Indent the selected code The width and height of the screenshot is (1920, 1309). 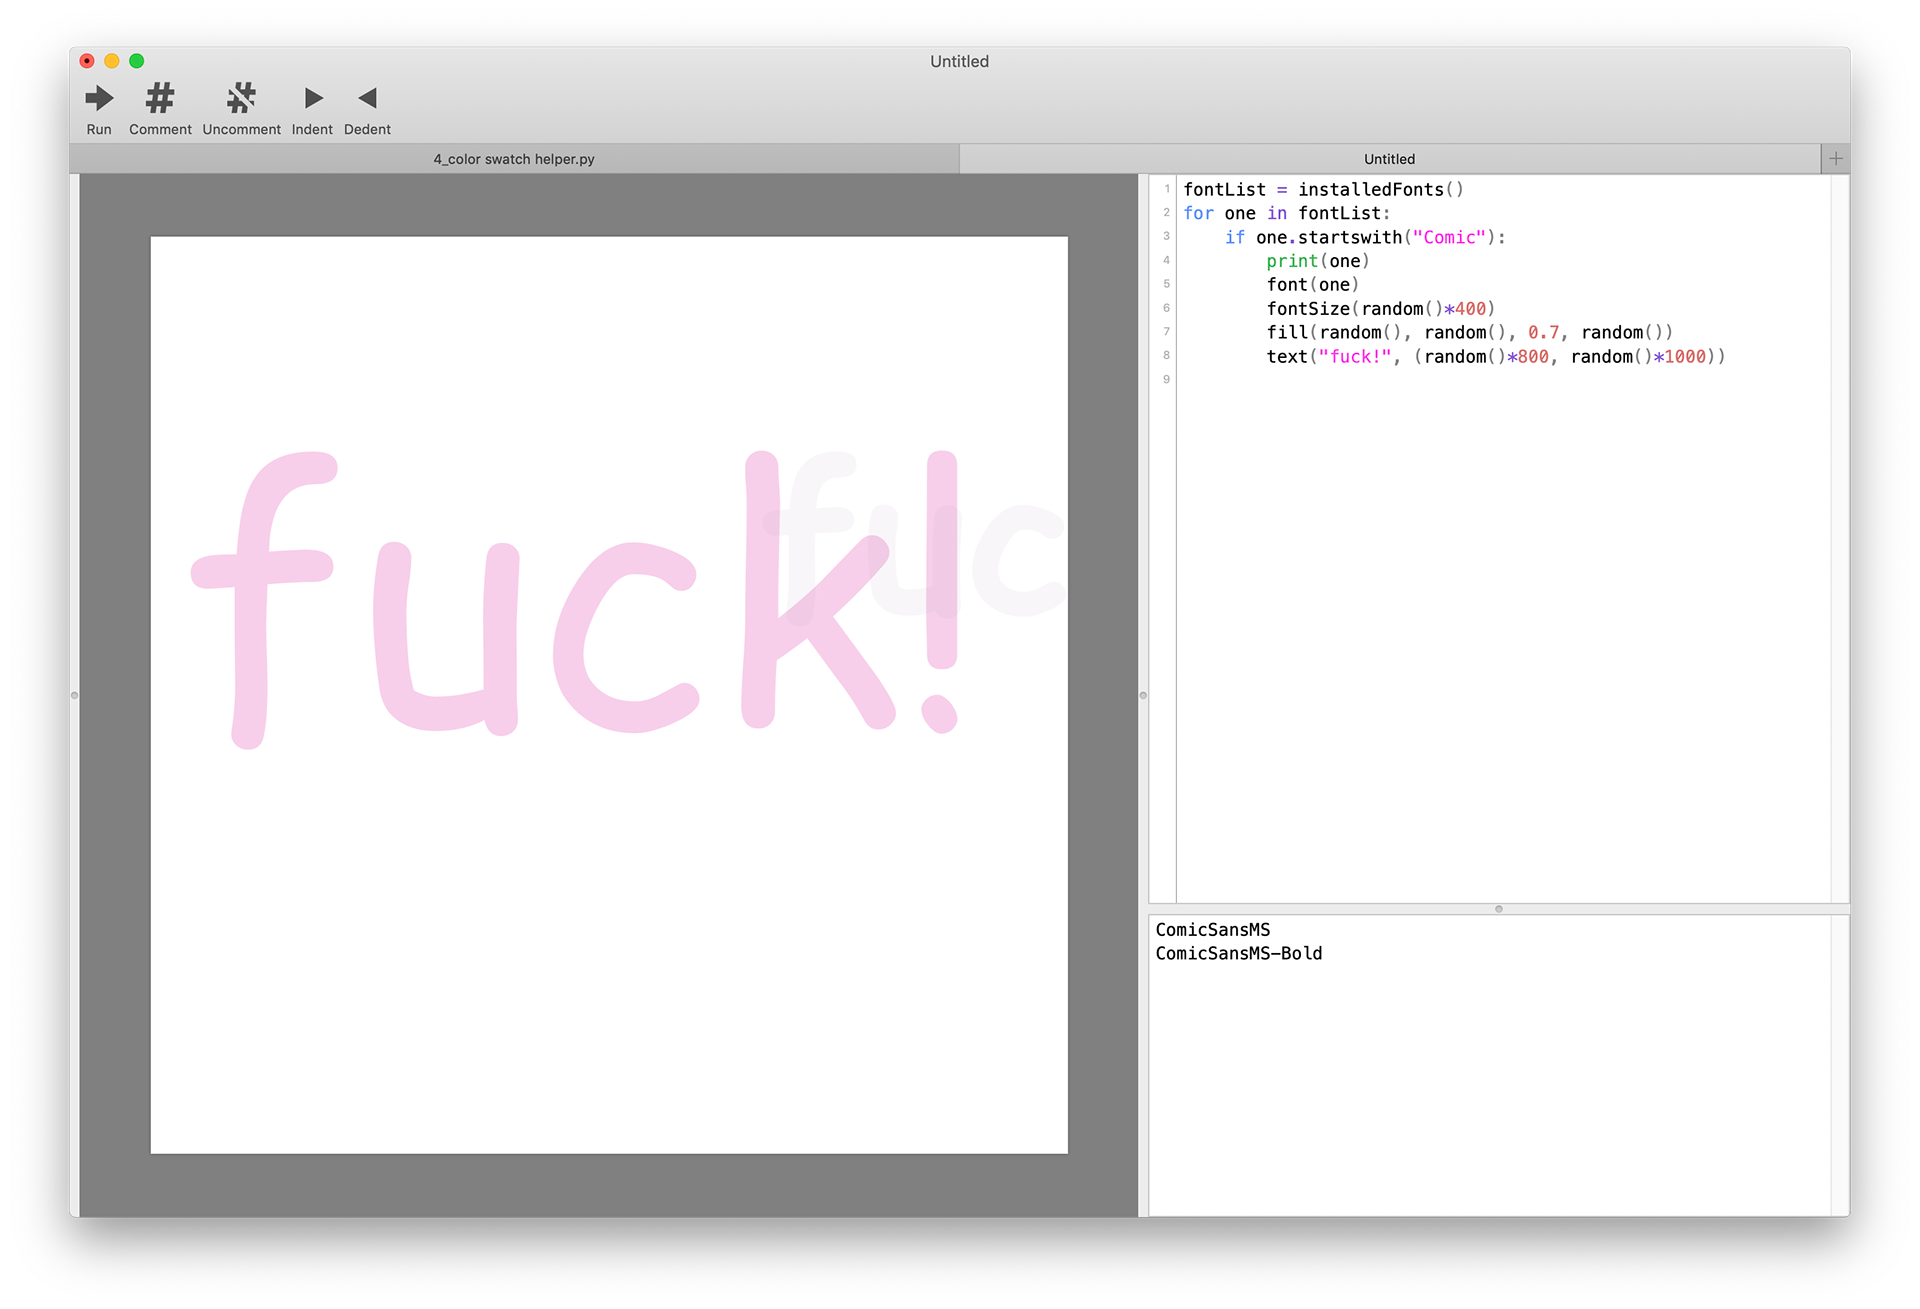pos(312,108)
